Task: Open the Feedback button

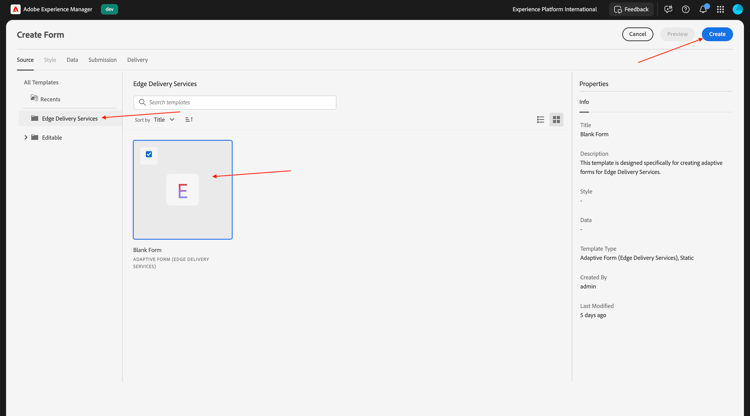Action: [631, 9]
